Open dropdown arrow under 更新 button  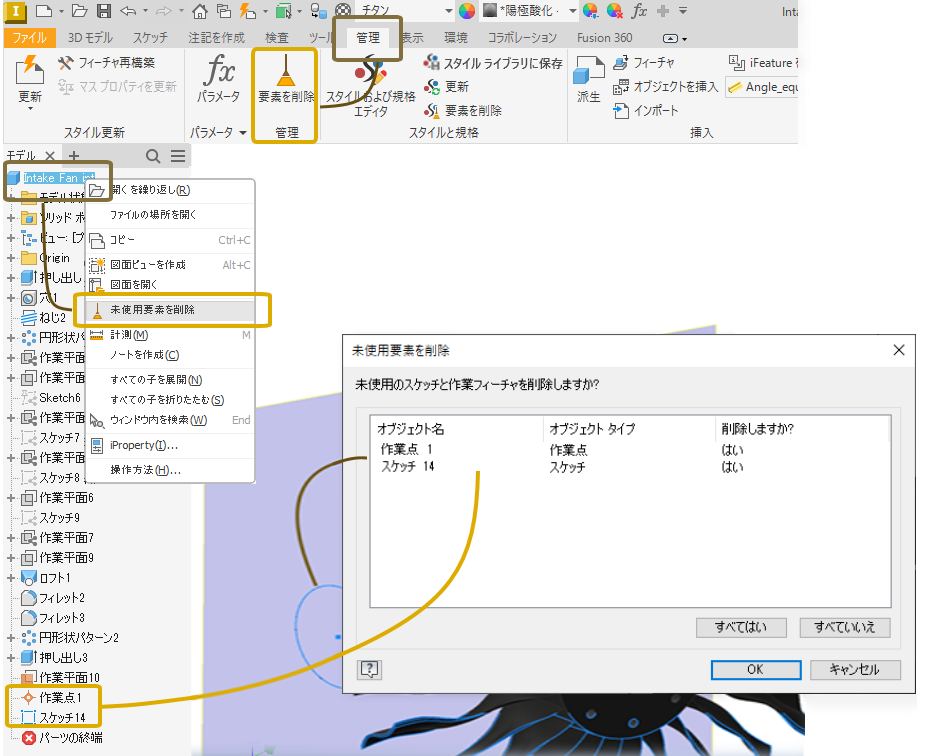(x=30, y=108)
